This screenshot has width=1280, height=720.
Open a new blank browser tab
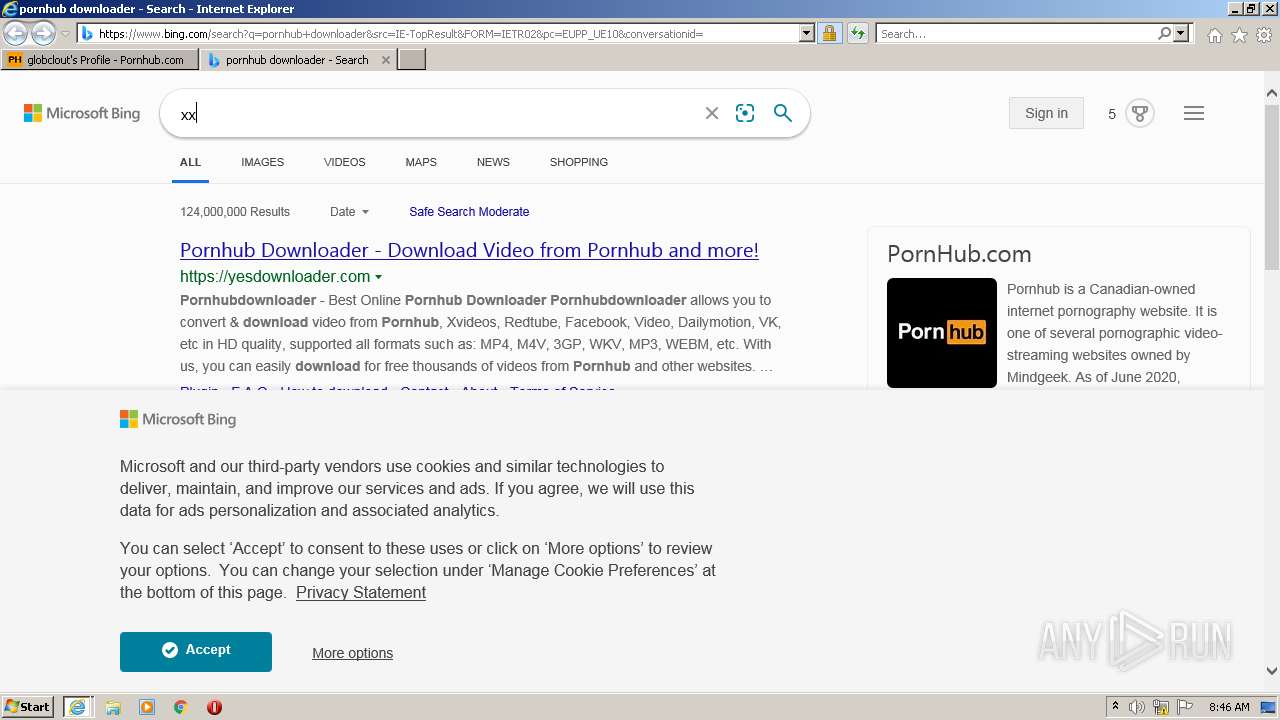pos(412,60)
